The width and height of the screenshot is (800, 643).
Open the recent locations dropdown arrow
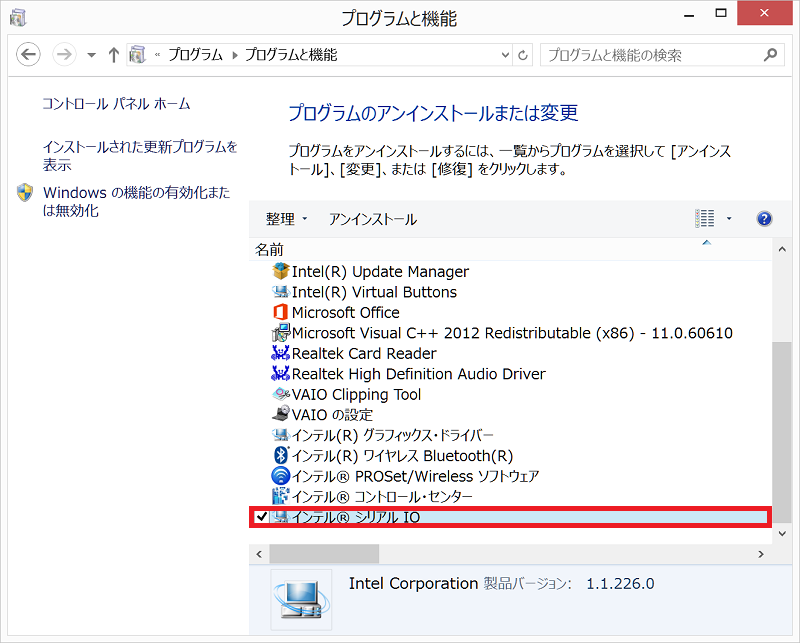91,55
